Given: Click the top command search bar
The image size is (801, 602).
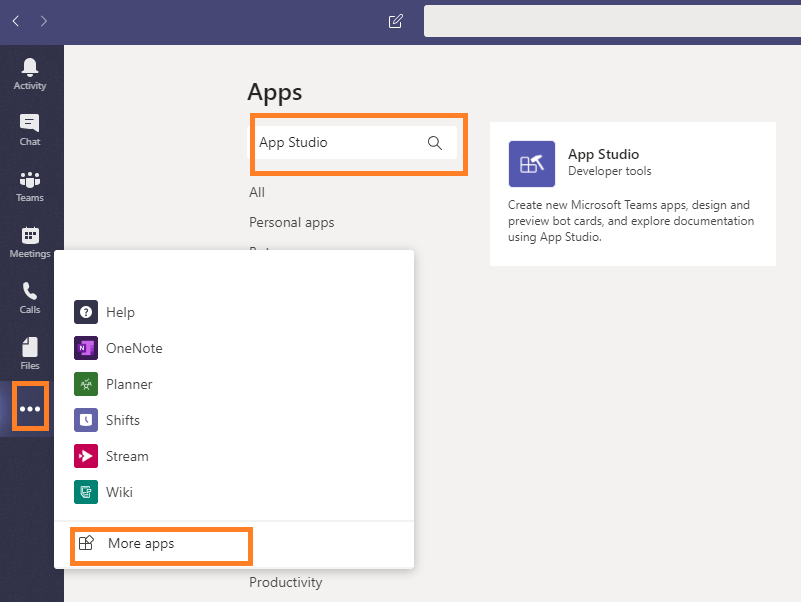Looking at the screenshot, I should (612, 21).
